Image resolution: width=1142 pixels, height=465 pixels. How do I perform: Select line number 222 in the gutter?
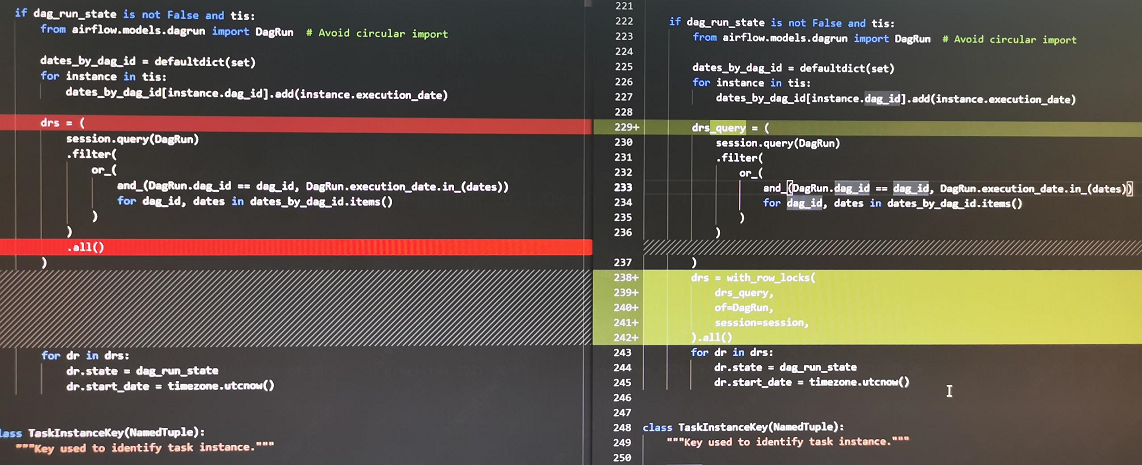tap(624, 23)
